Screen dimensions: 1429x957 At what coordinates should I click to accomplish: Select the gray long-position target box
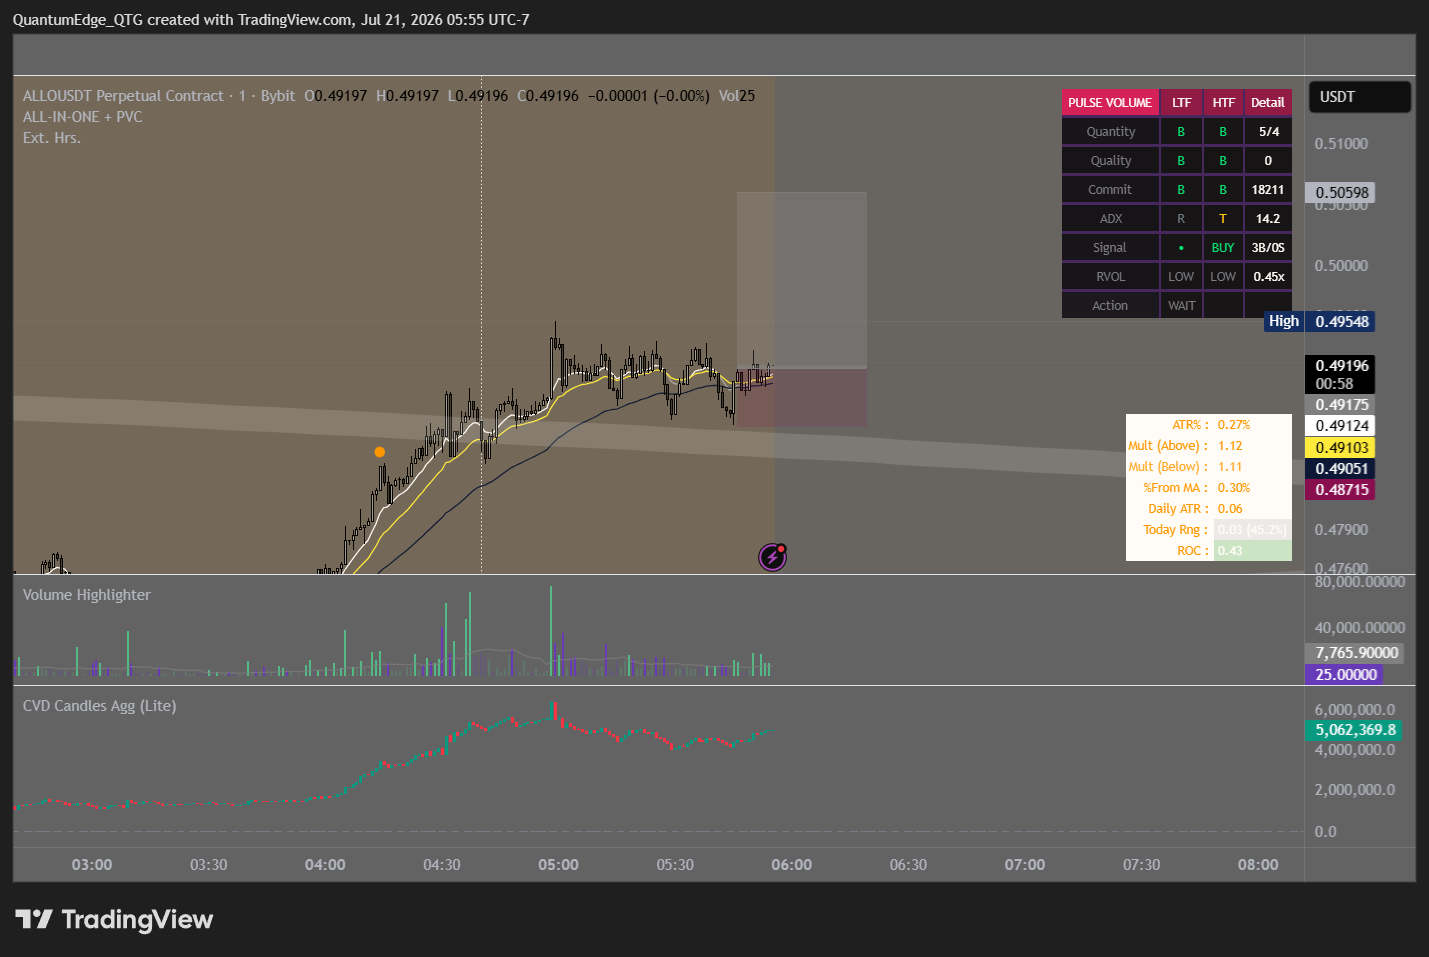802,280
